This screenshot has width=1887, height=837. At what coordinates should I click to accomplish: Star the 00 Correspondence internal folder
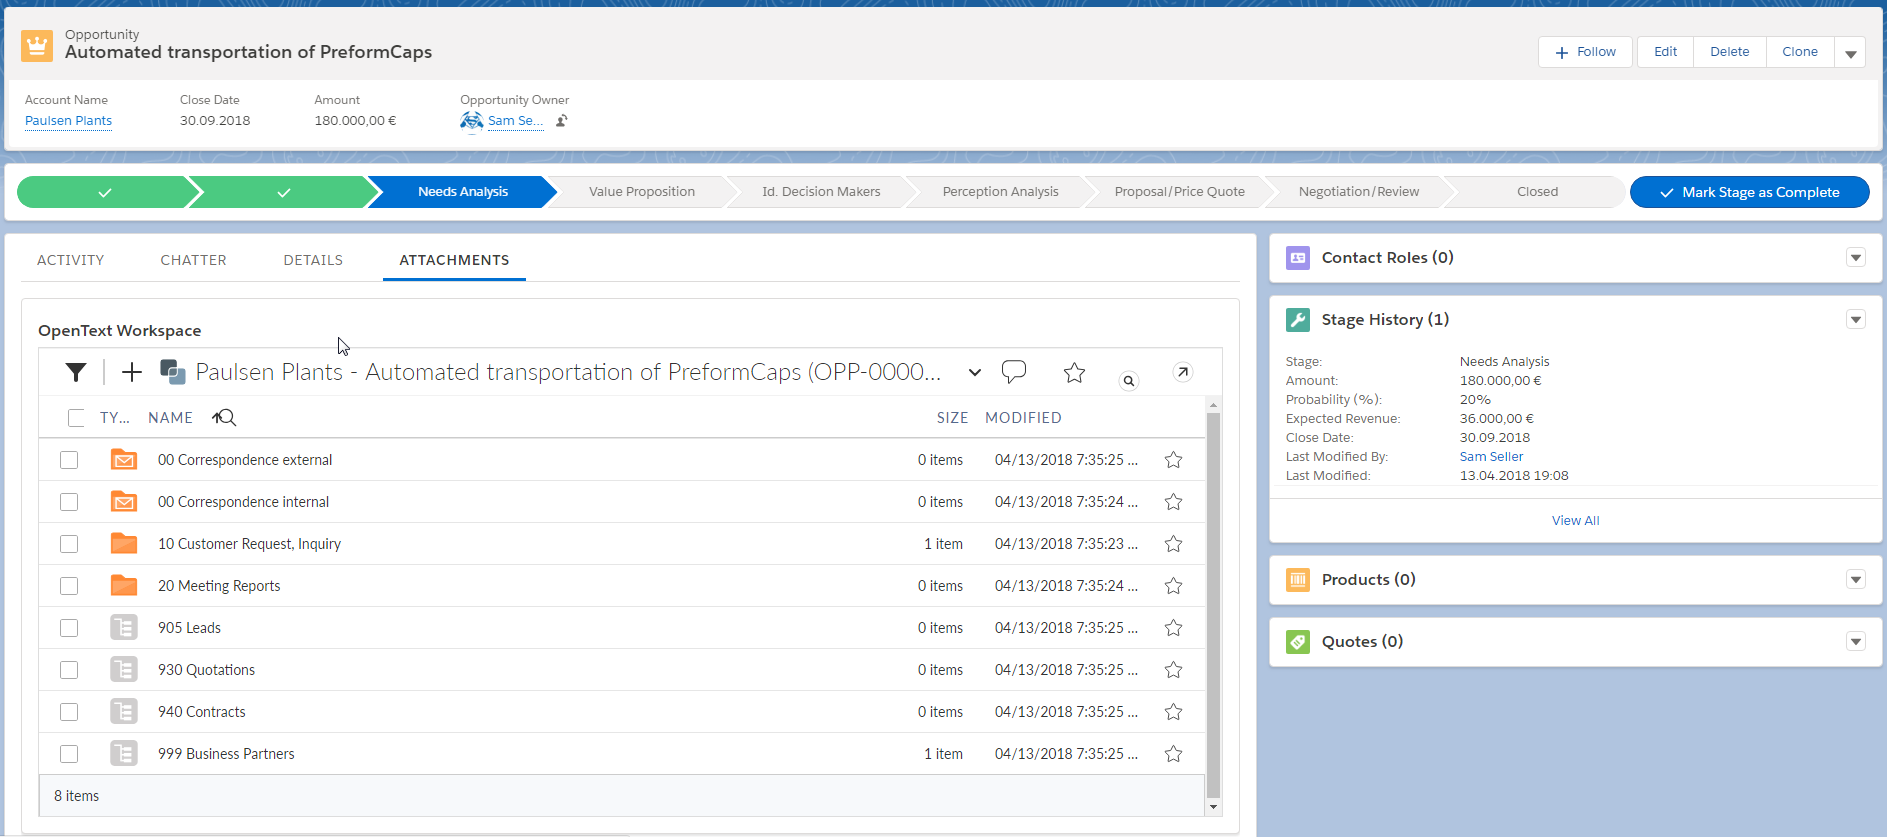point(1174,502)
